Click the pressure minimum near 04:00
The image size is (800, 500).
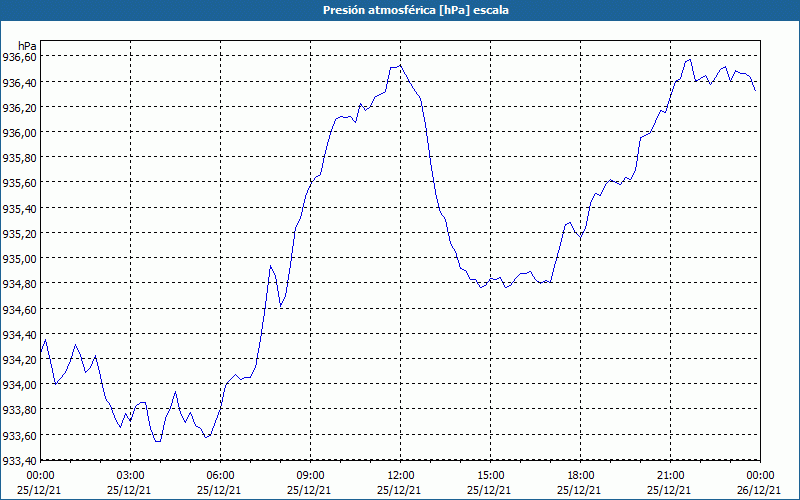click(x=158, y=441)
